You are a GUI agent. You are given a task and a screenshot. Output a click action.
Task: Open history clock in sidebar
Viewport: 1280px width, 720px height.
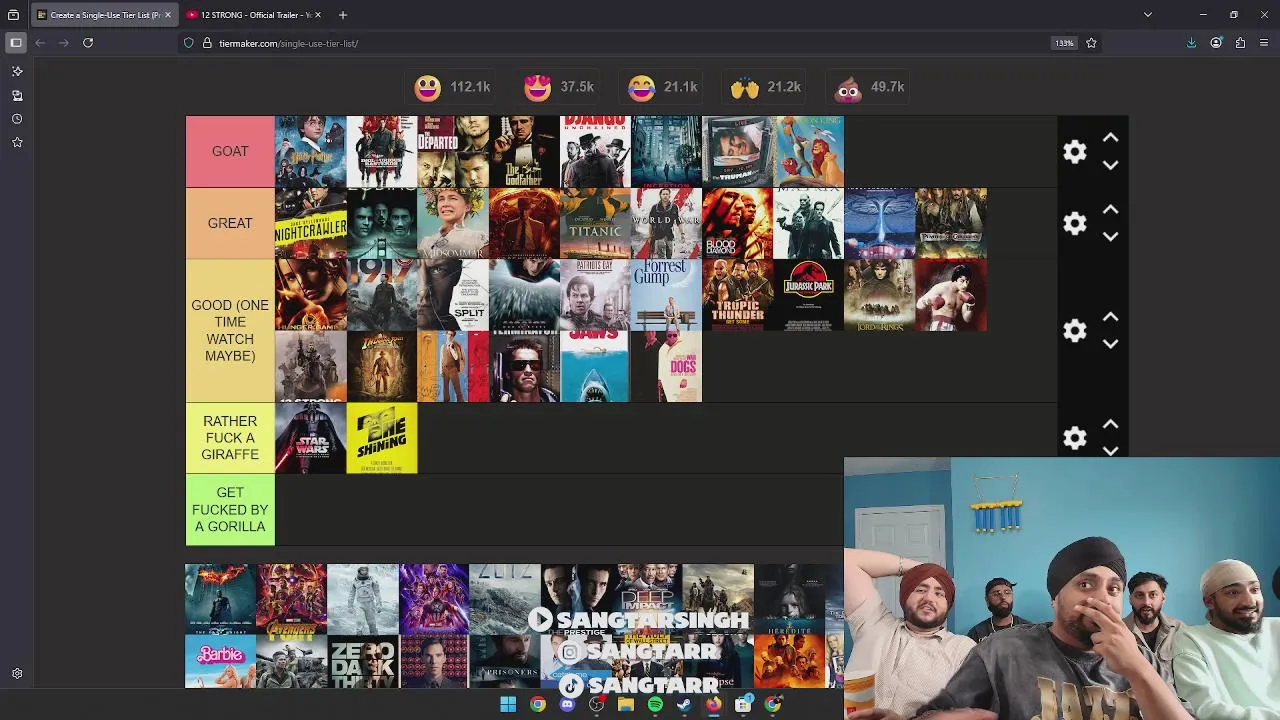click(17, 119)
